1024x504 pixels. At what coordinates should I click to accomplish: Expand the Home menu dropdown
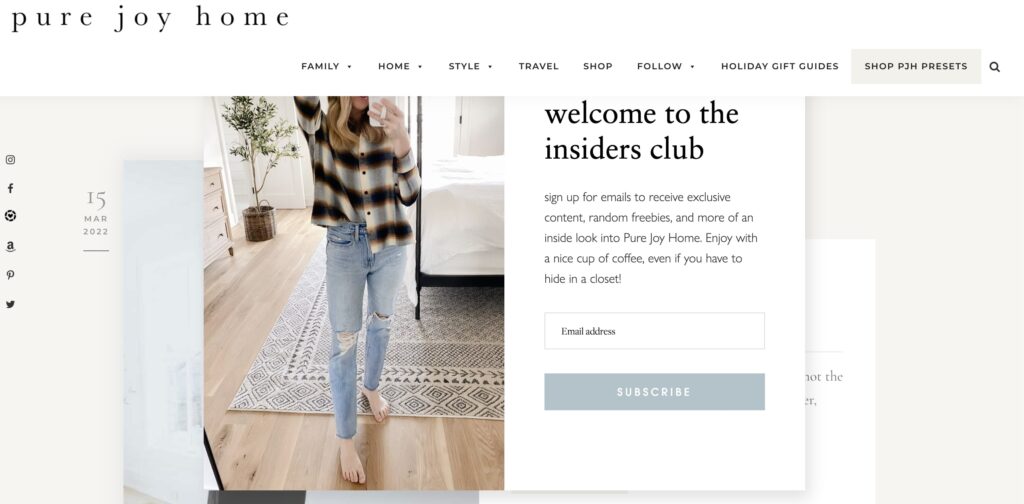pyautogui.click(x=400, y=66)
